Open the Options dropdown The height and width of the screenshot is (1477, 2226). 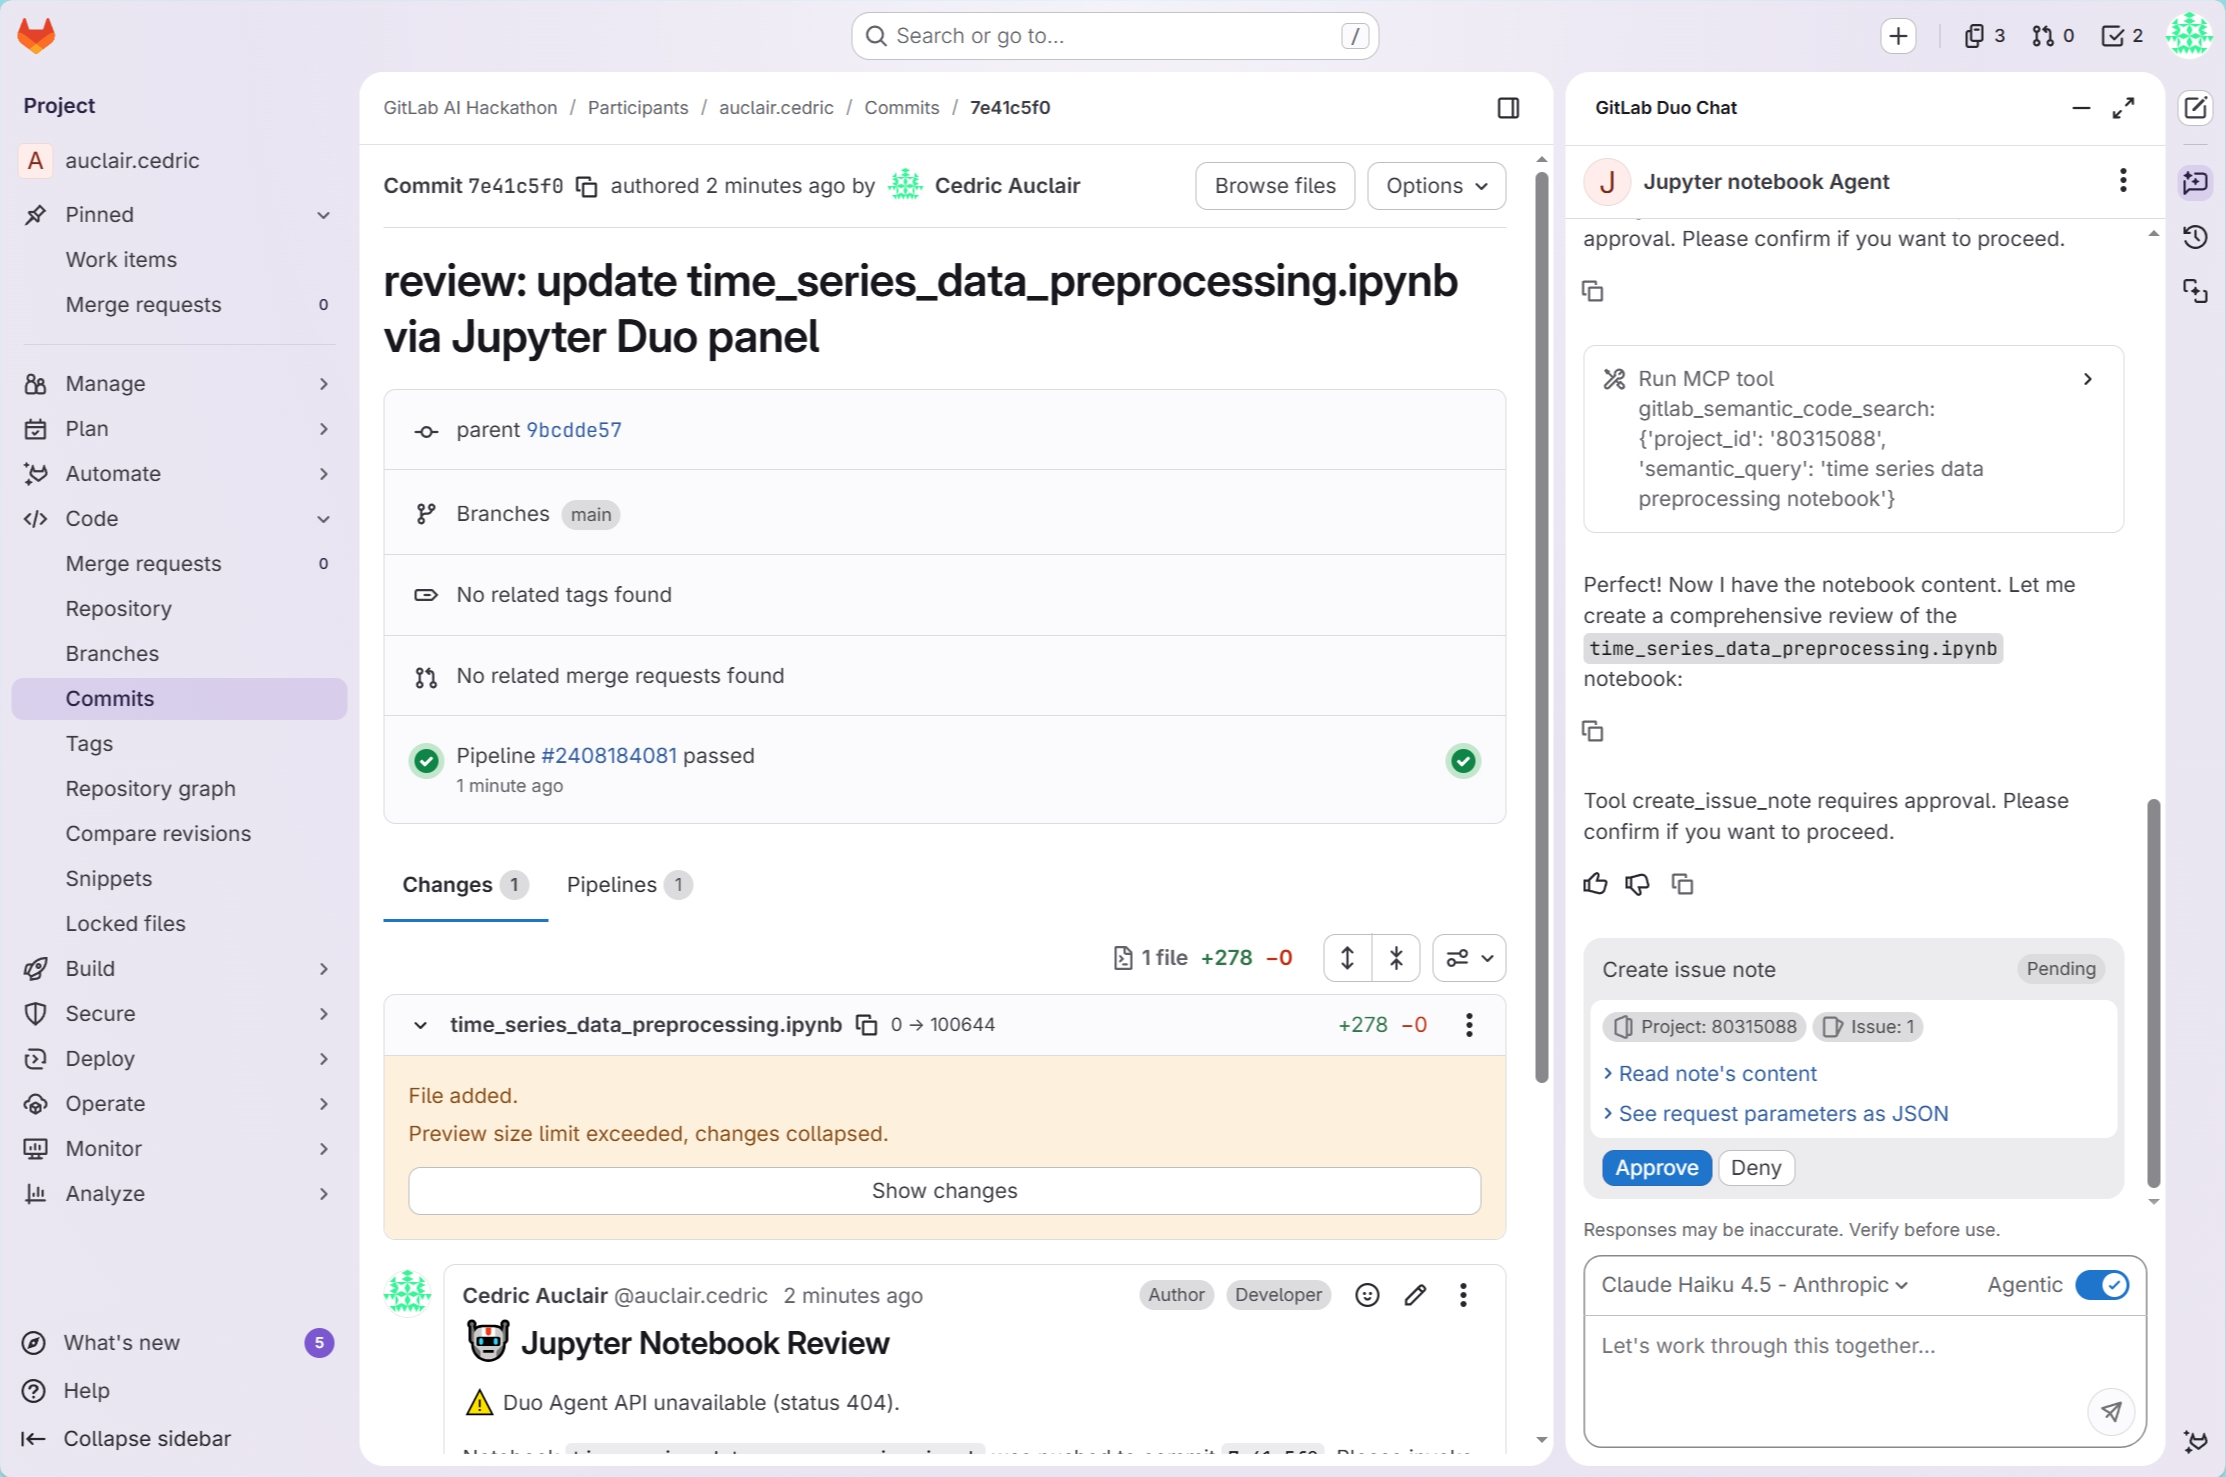point(1436,186)
